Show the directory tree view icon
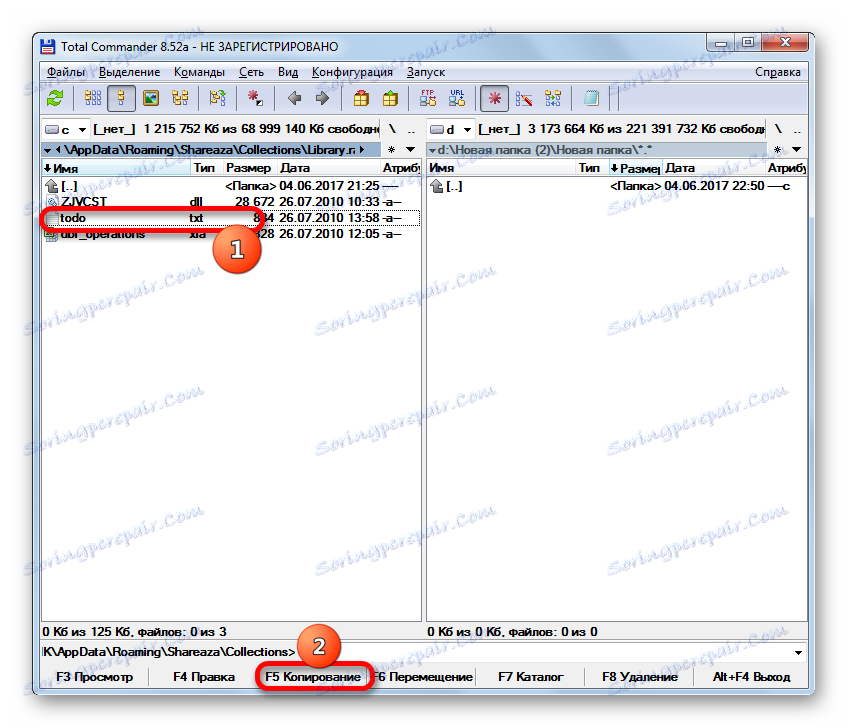This screenshot has width=848, height=728. click(180, 98)
